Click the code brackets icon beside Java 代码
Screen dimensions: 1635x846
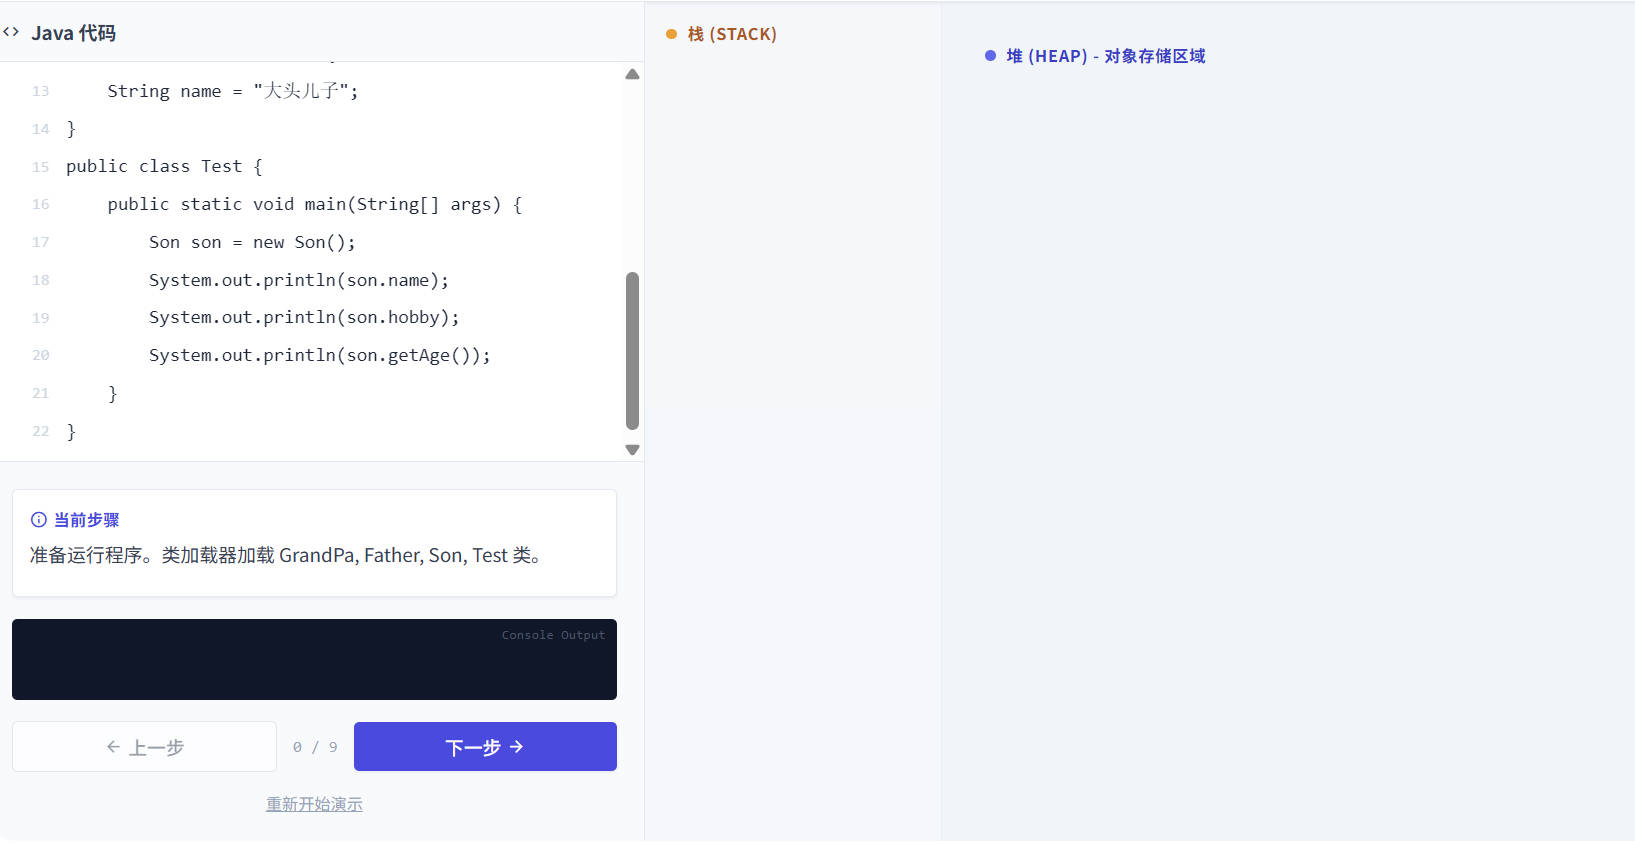(11, 32)
